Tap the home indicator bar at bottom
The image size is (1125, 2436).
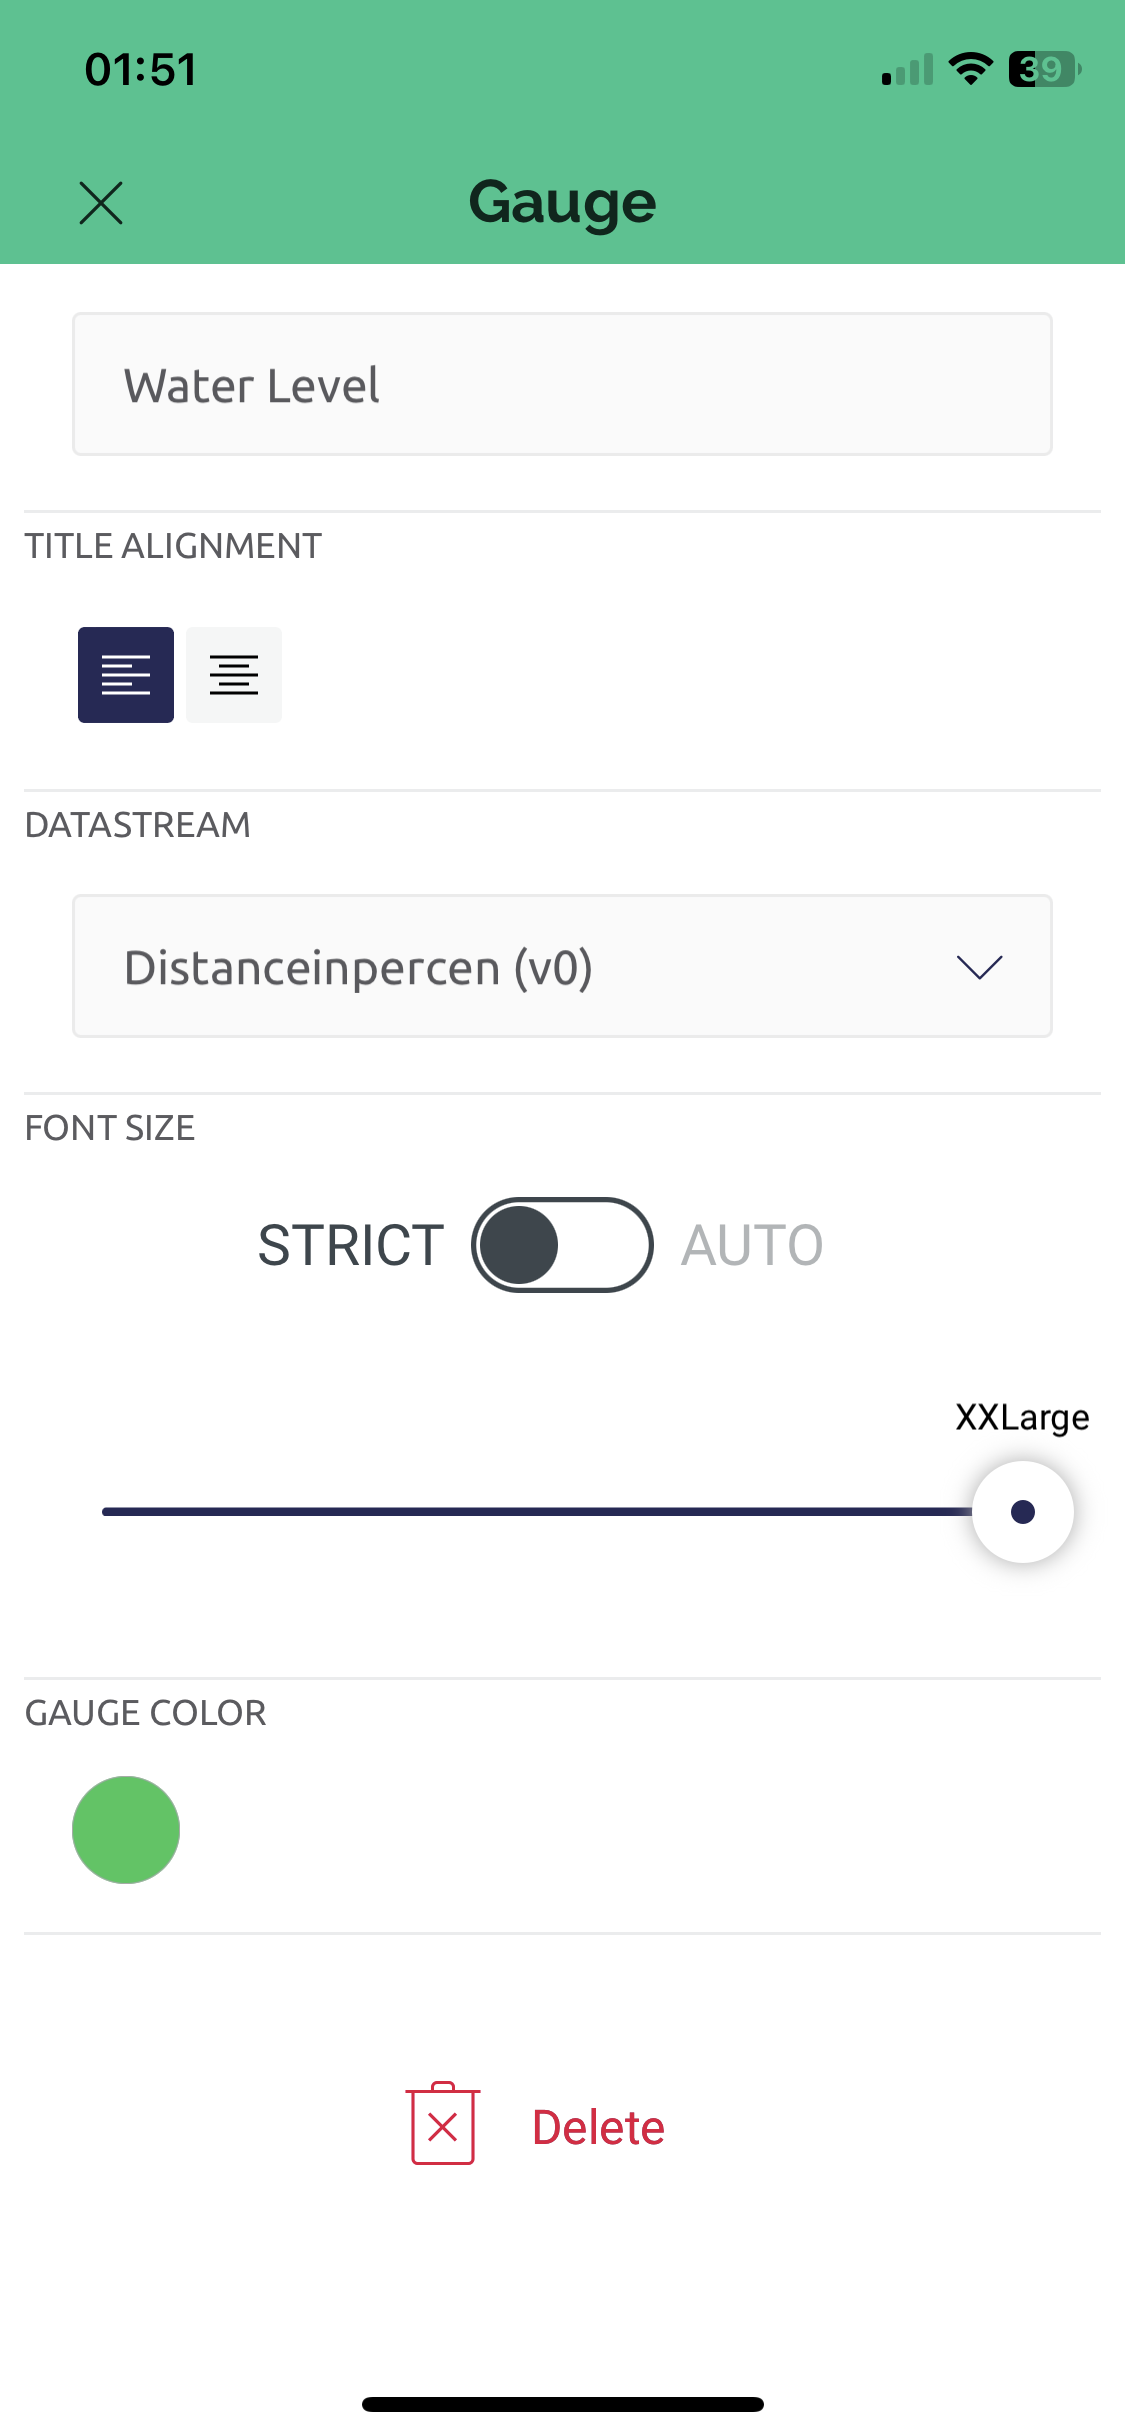tap(563, 2404)
